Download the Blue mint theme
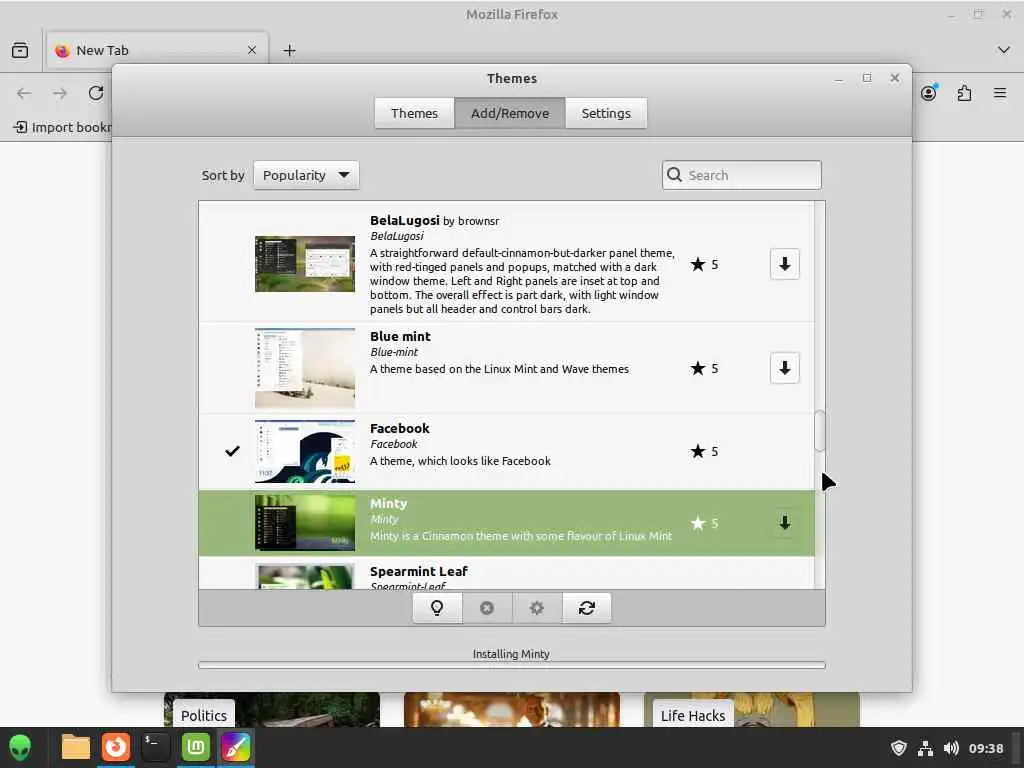This screenshot has width=1024, height=768. pos(784,368)
